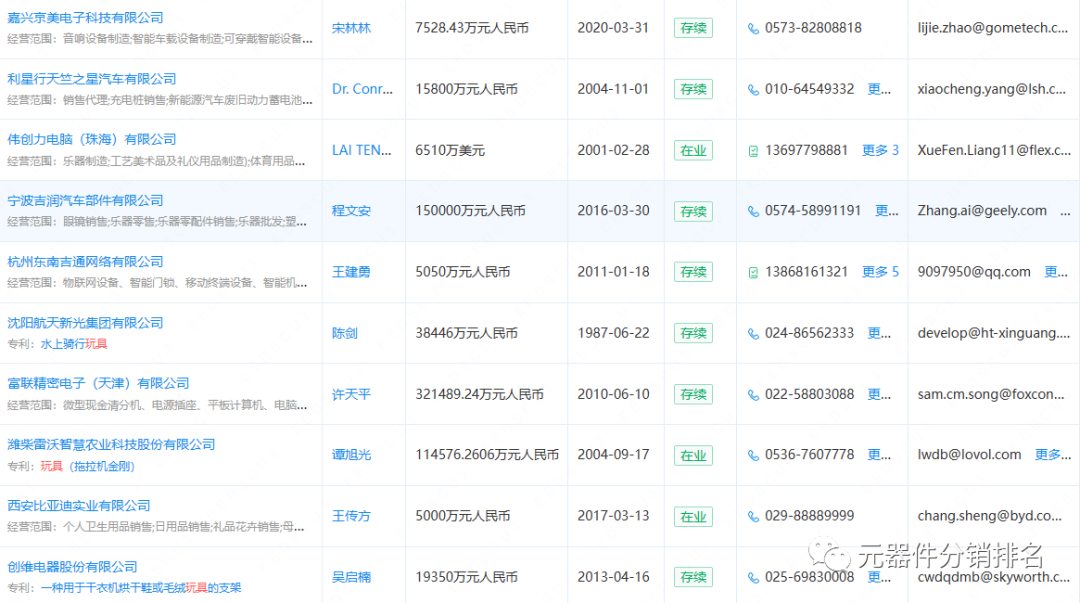Click mobile icon beside 13868161321

[x=754, y=273]
